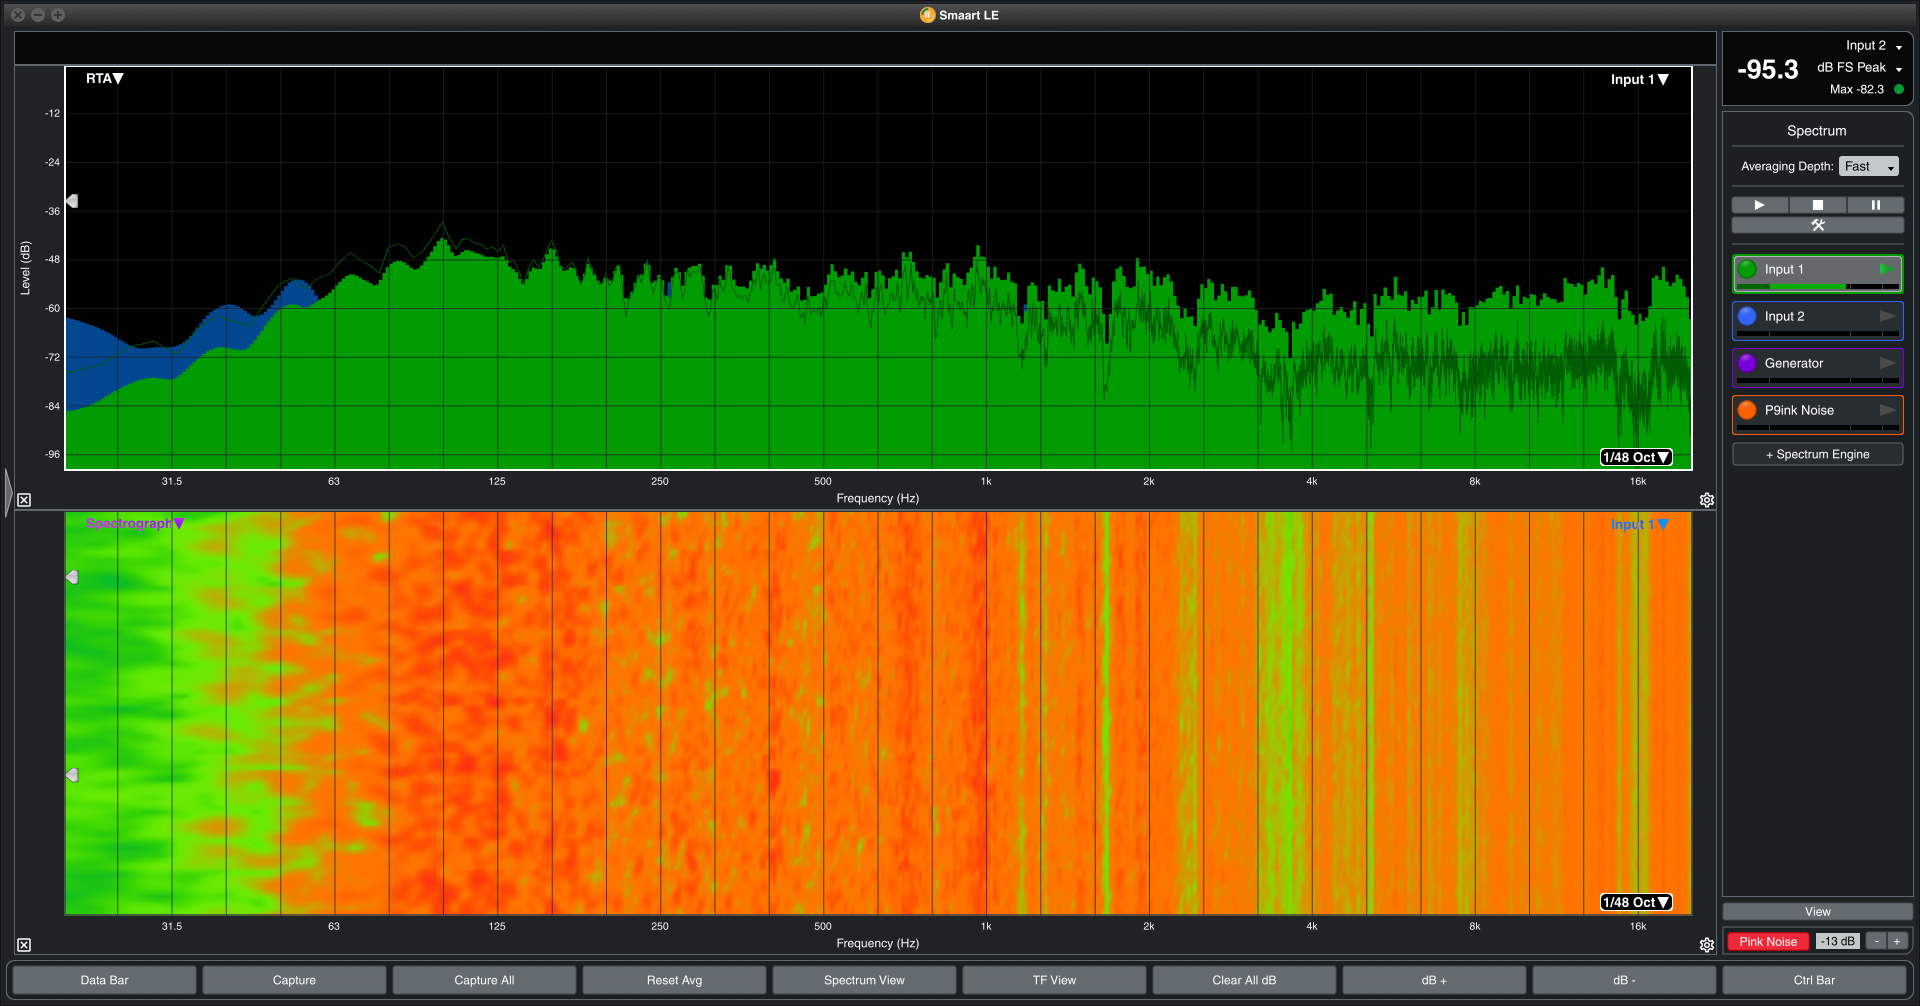Run the Generator engine play arrow
The image size is (1920, 1006).
[x=1887, y=363]
